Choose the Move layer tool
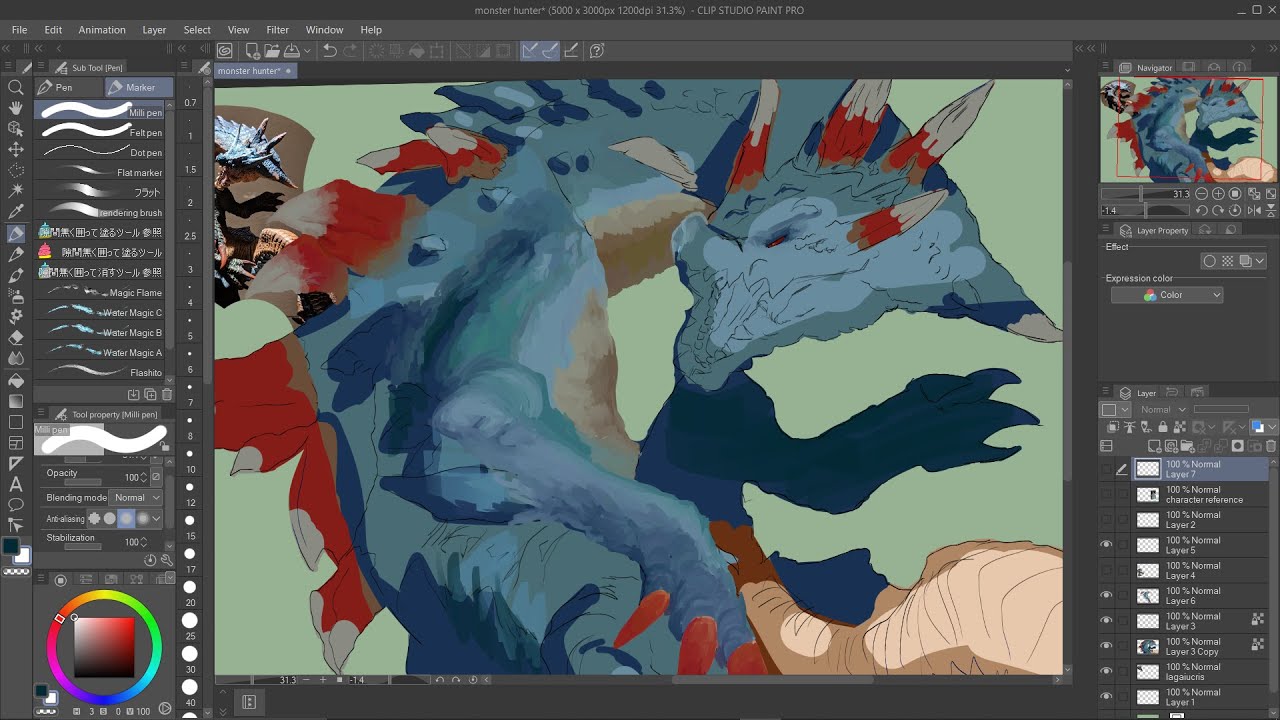1280x720 pixels. 16,149
